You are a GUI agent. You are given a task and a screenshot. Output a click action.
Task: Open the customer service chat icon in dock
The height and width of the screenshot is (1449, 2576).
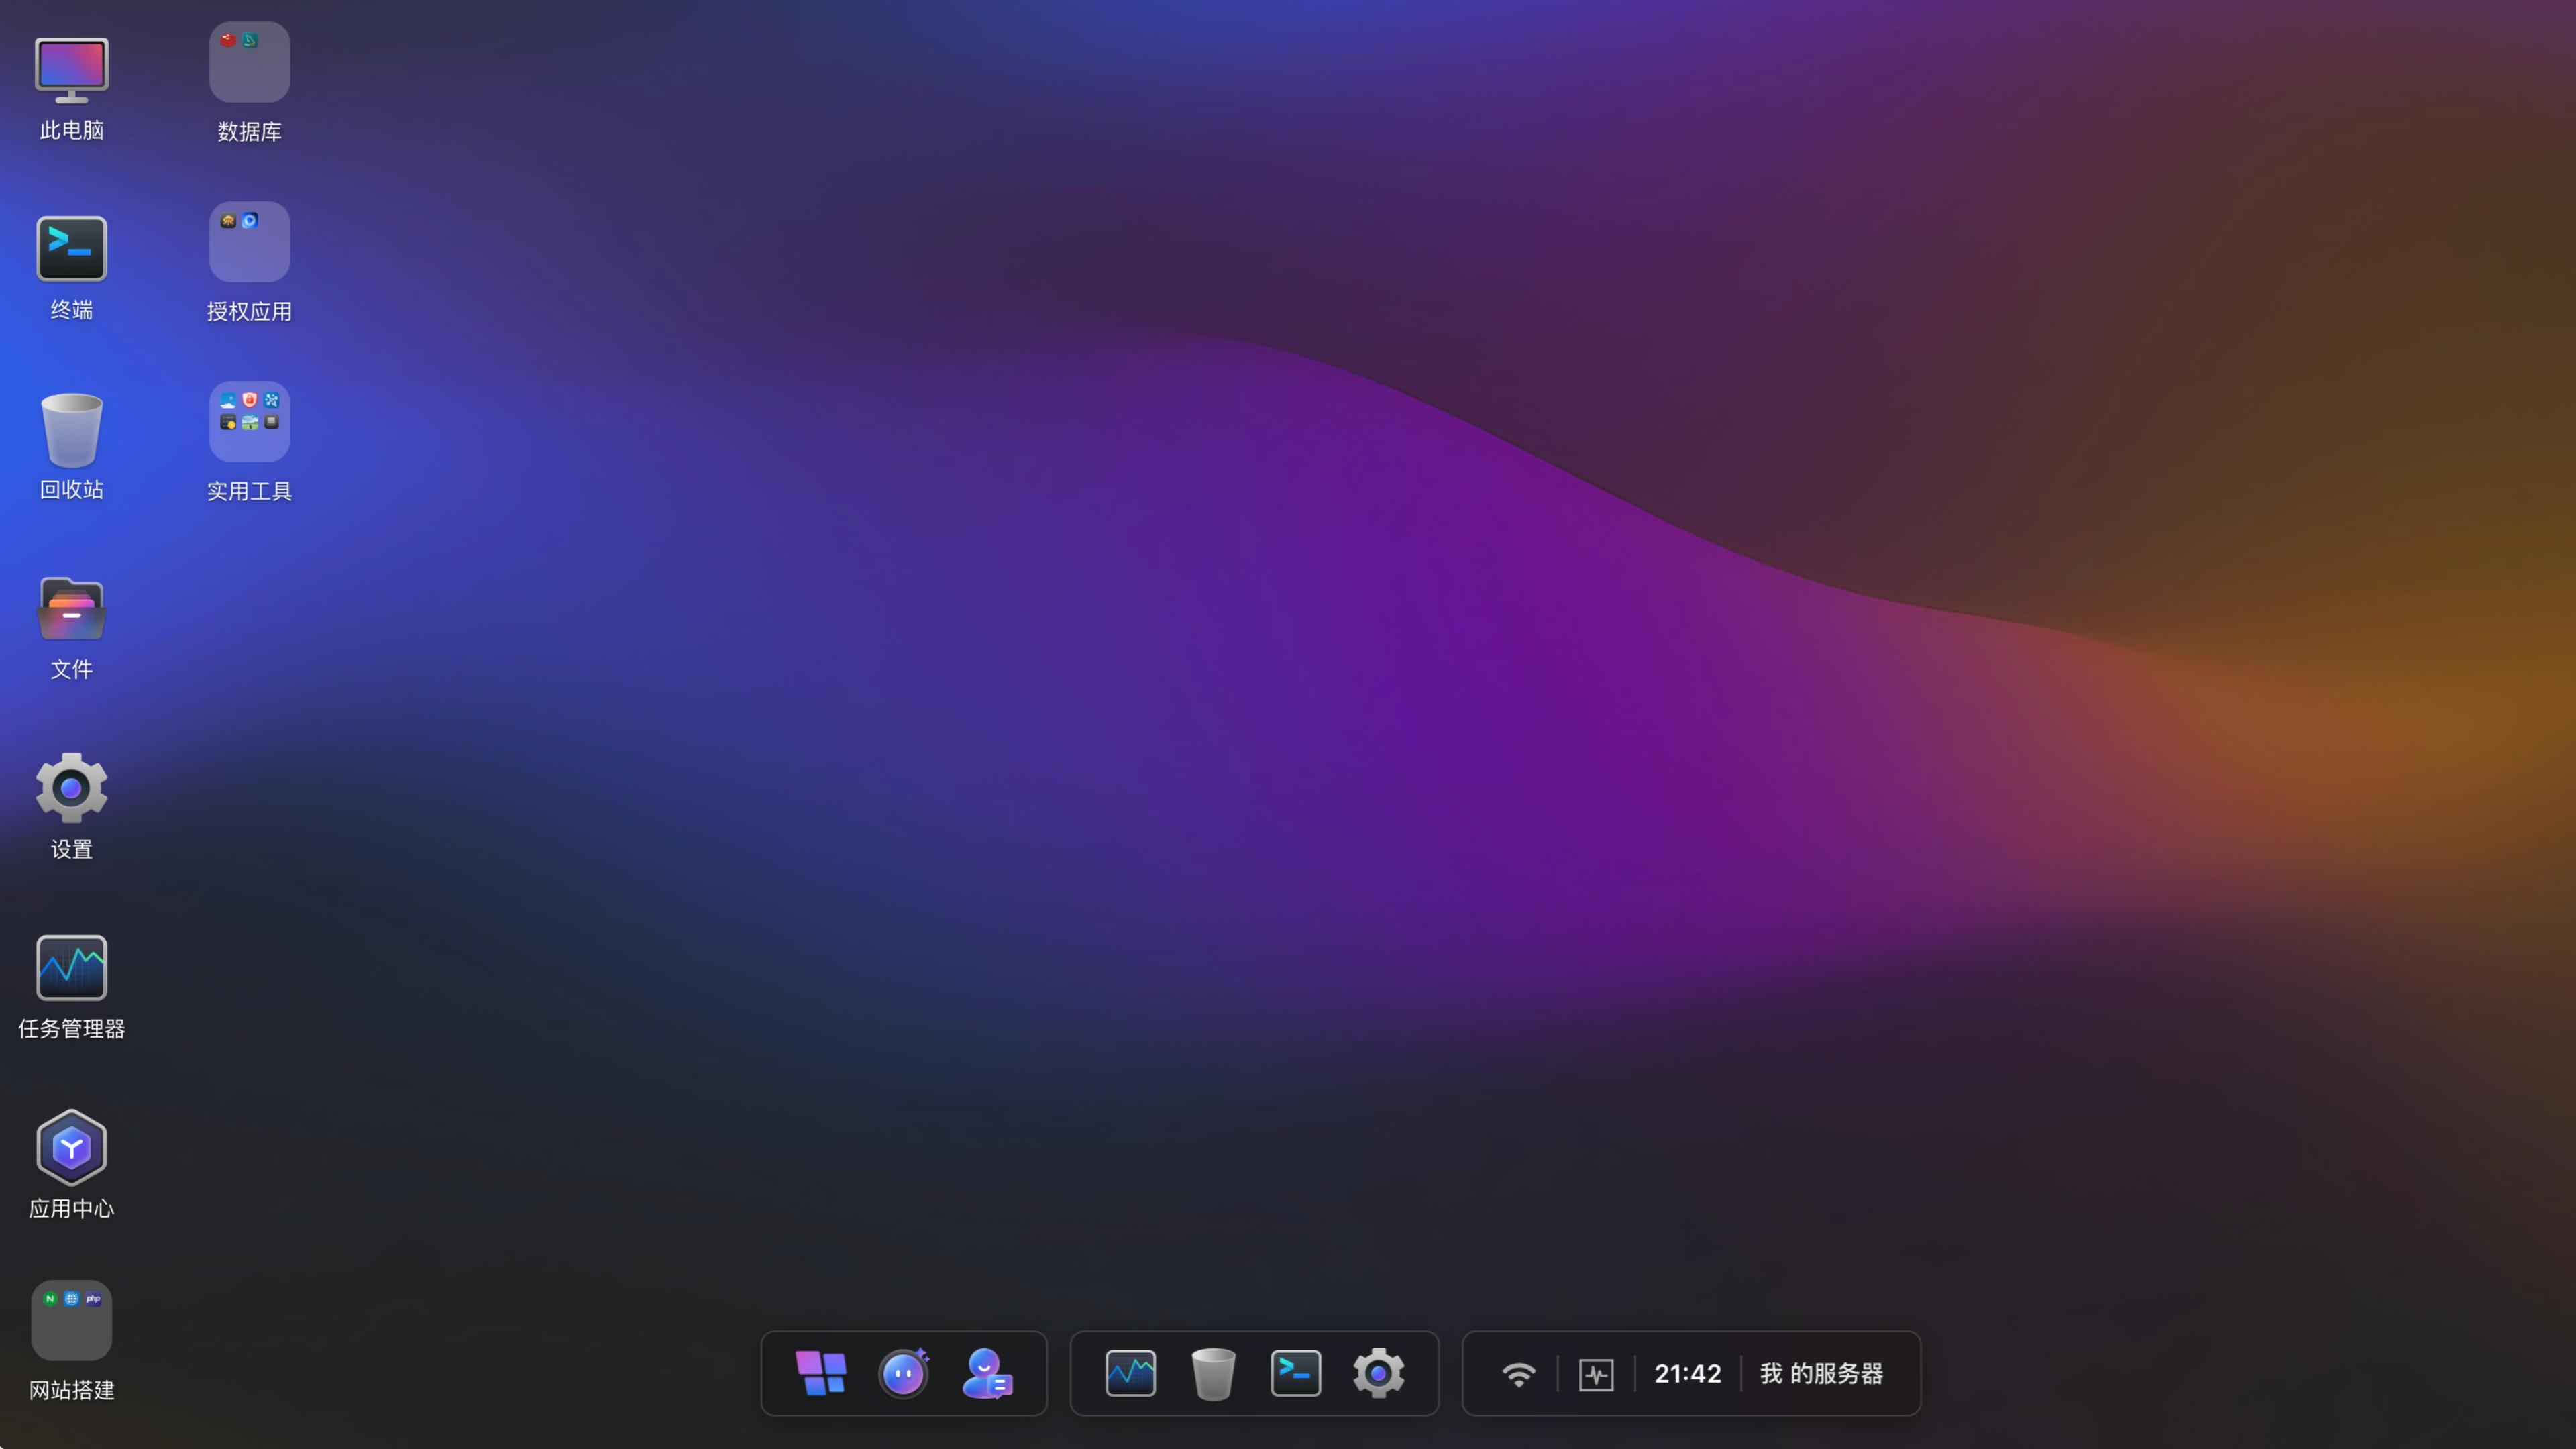[x=986, y=1373]
